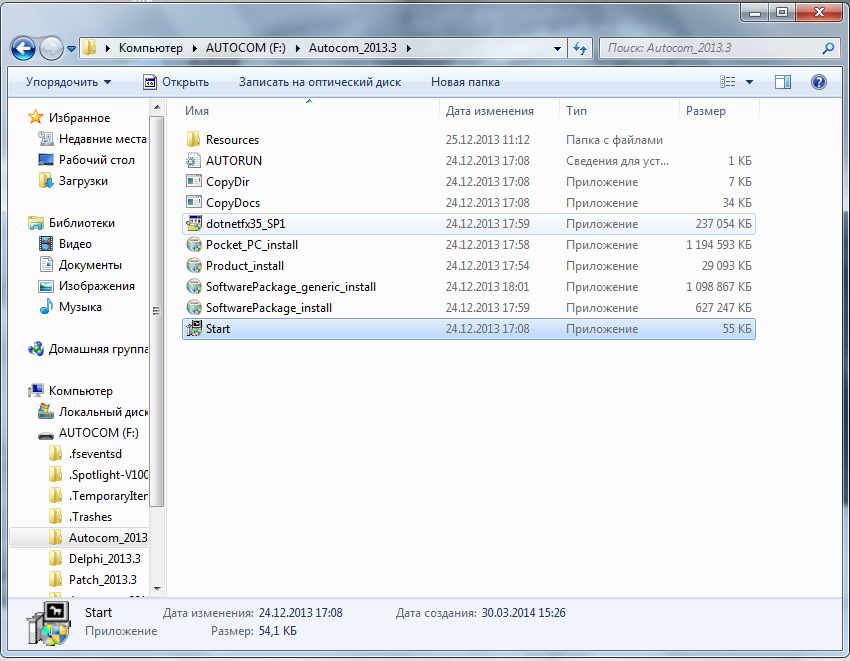Click AUTOCOM (F:) in the address breadcrumb
The width and height of the screenshot is (850, 661).
coord(246,48)
